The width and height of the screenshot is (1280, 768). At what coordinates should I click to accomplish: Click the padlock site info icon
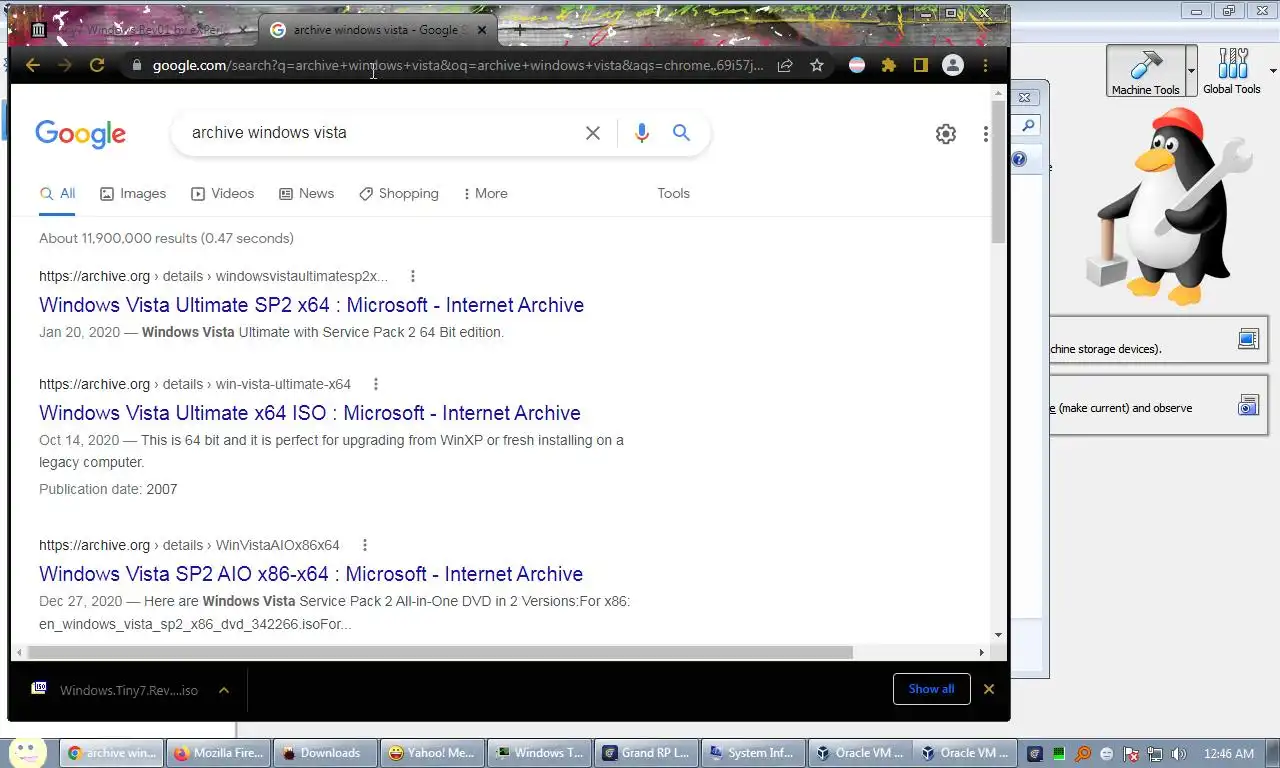pos(137,66)
